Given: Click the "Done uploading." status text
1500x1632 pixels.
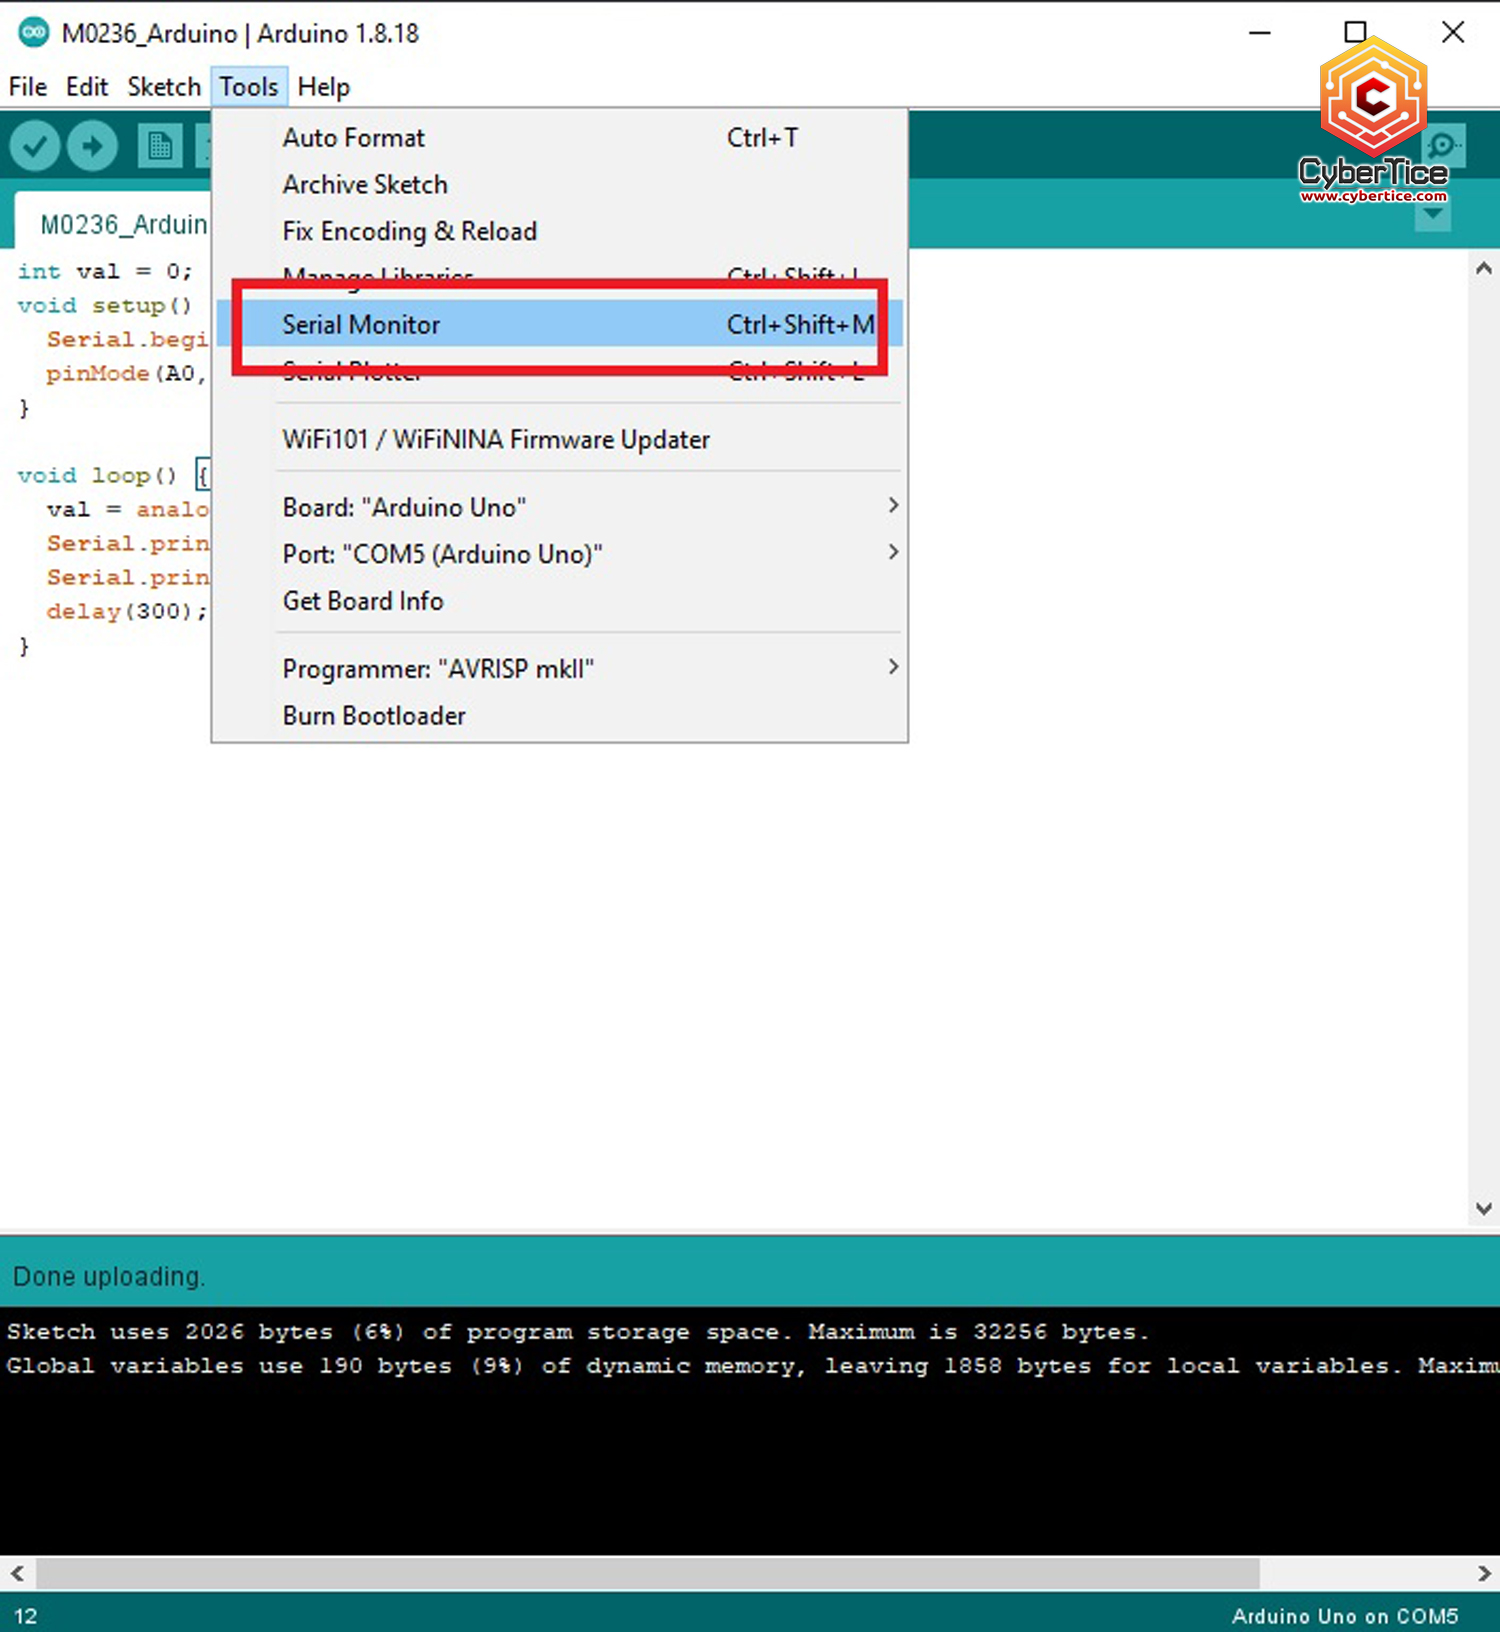Looking at the screenshot, I should (x=108, y=1277).
